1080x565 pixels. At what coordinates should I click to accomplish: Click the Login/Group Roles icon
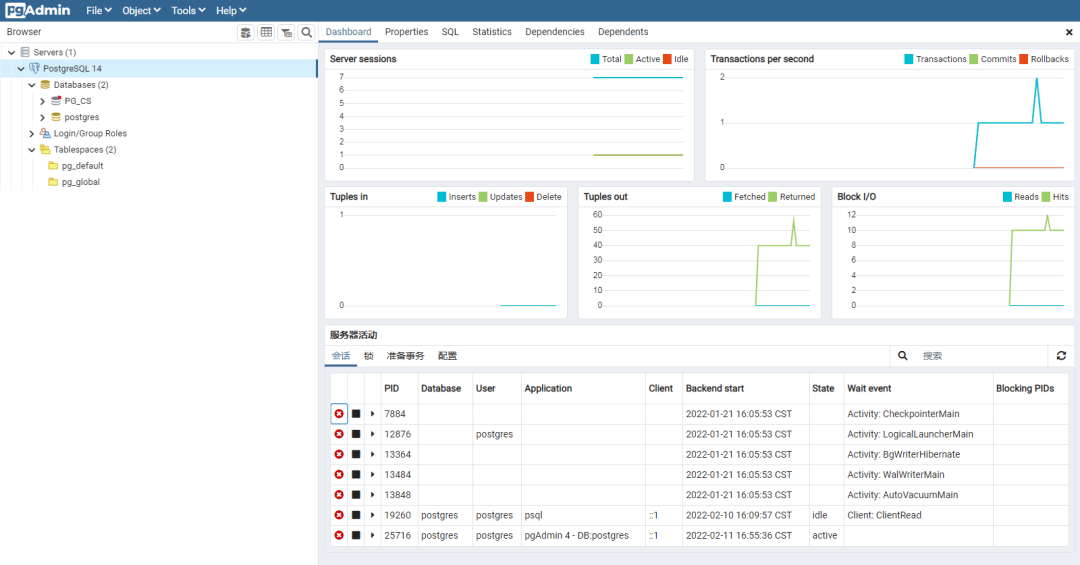point(45,133)
